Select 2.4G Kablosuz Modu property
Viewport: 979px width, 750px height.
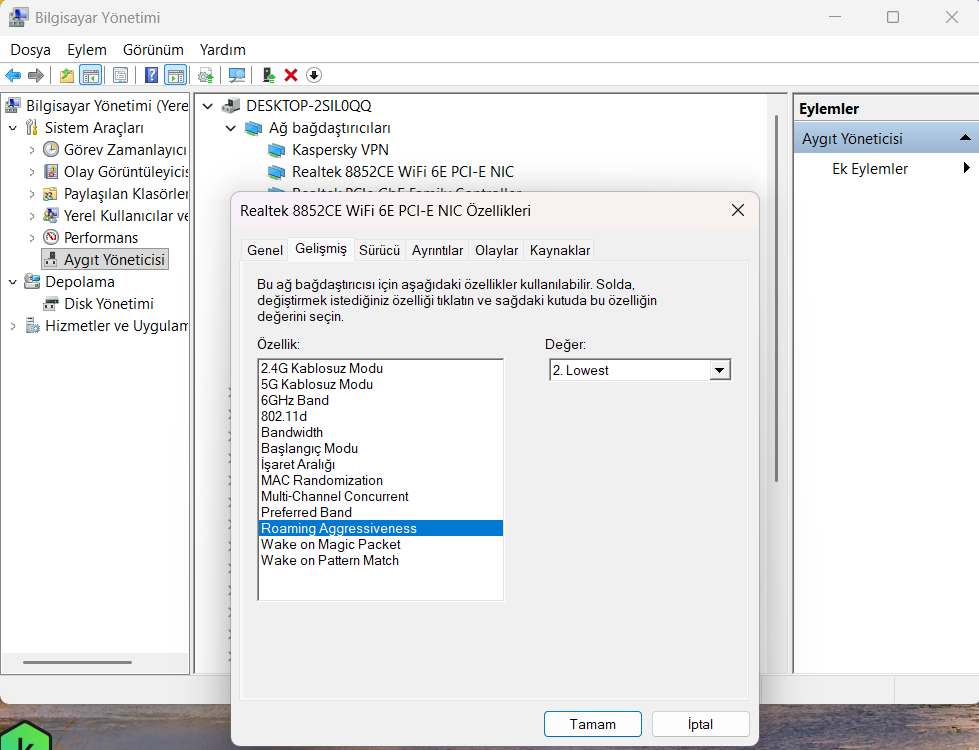coord(380,368)
